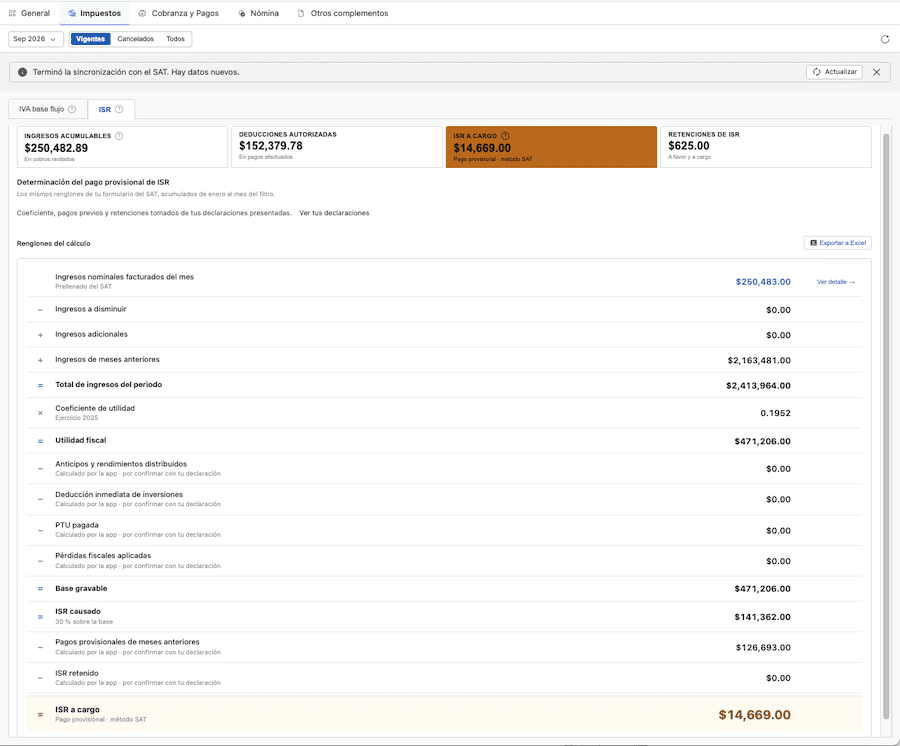Select the Todos filter
This screenshot has height=746, width=900.
[x=176, y=39]
